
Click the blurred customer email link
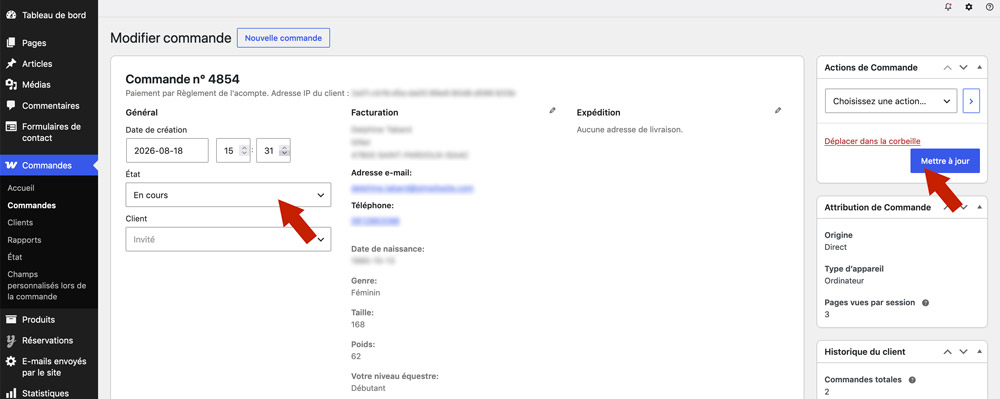pos(413,189)
